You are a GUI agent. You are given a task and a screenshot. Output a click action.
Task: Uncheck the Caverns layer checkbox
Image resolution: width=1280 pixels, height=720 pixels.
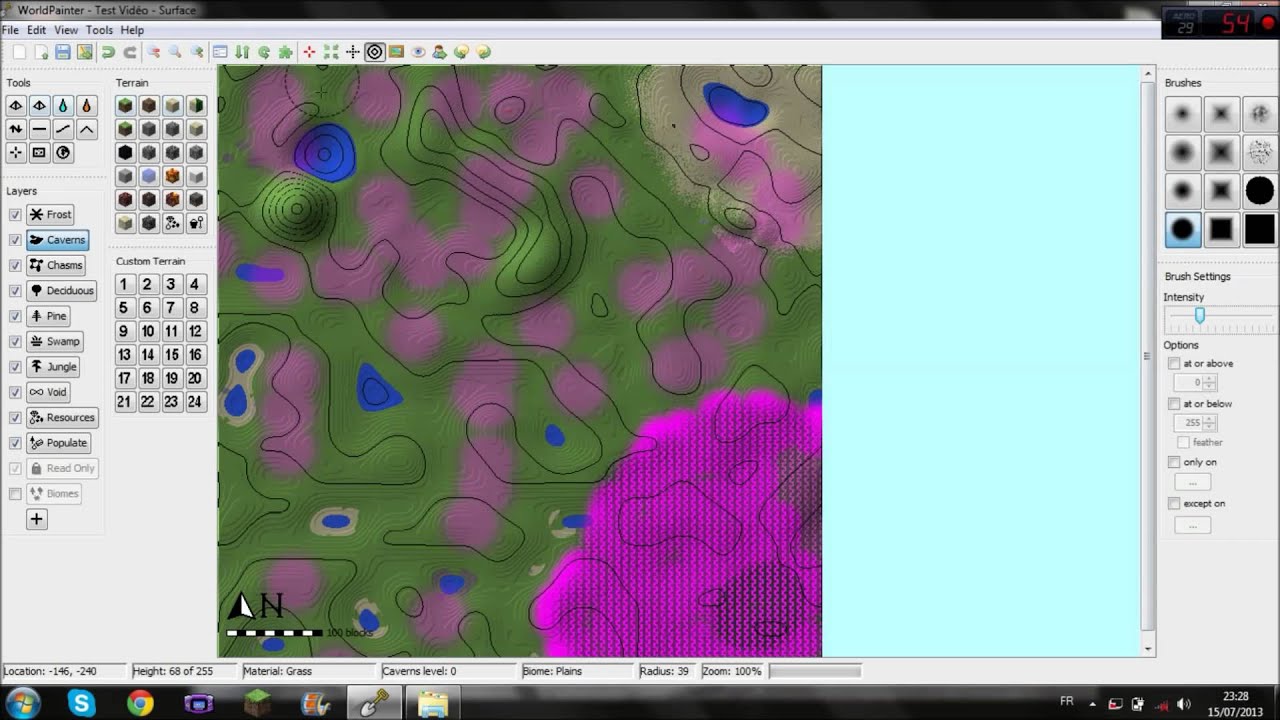[15, 240]
